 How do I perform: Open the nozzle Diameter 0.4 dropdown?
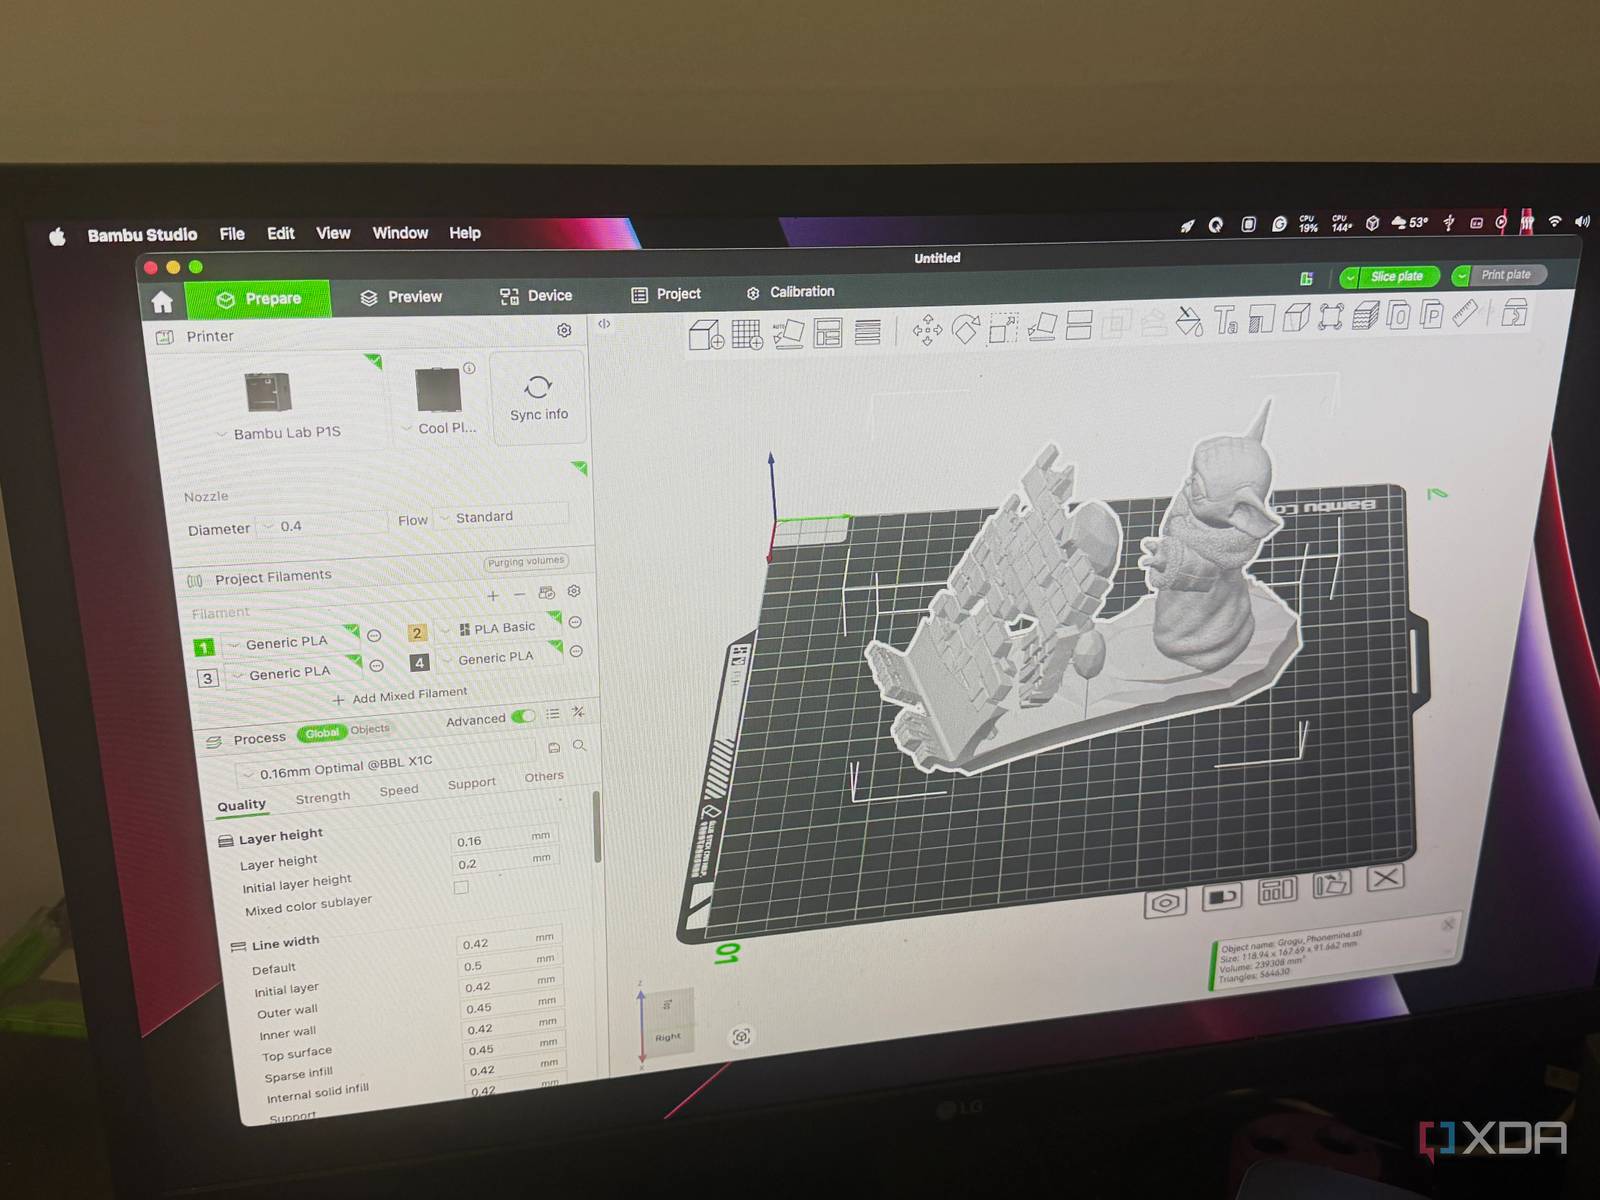click(321, 525)
